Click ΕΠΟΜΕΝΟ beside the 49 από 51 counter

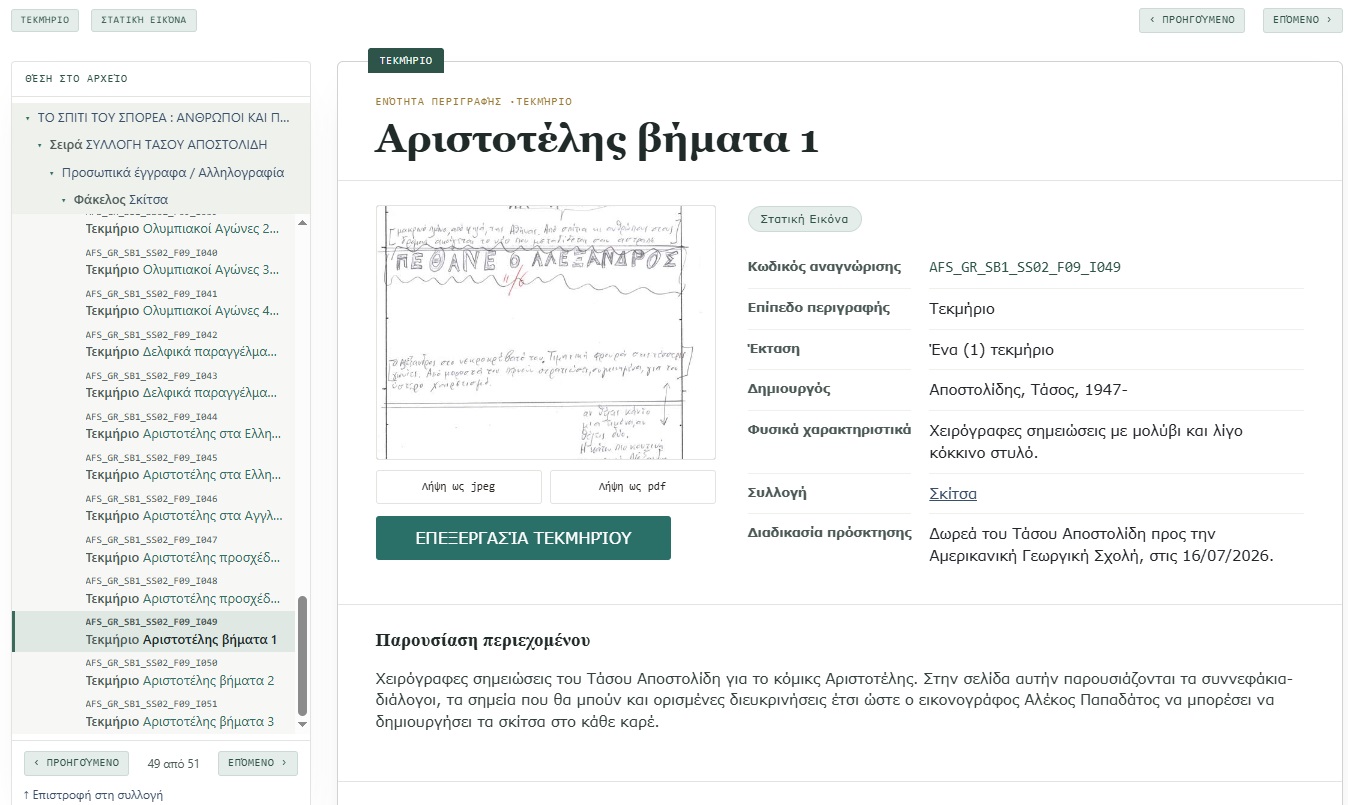click(258, 763)
